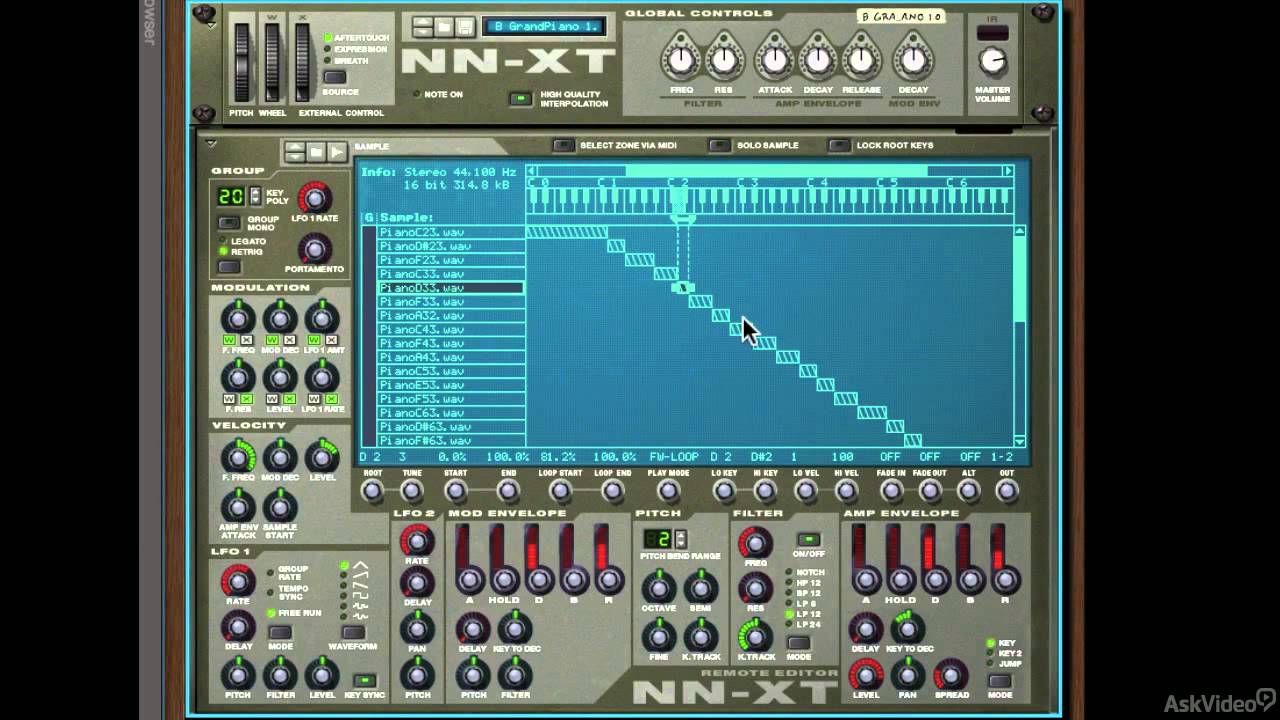Click the sample list scroll up arrow
The image size is (1280, 720).
click(x=1020, y=232)
